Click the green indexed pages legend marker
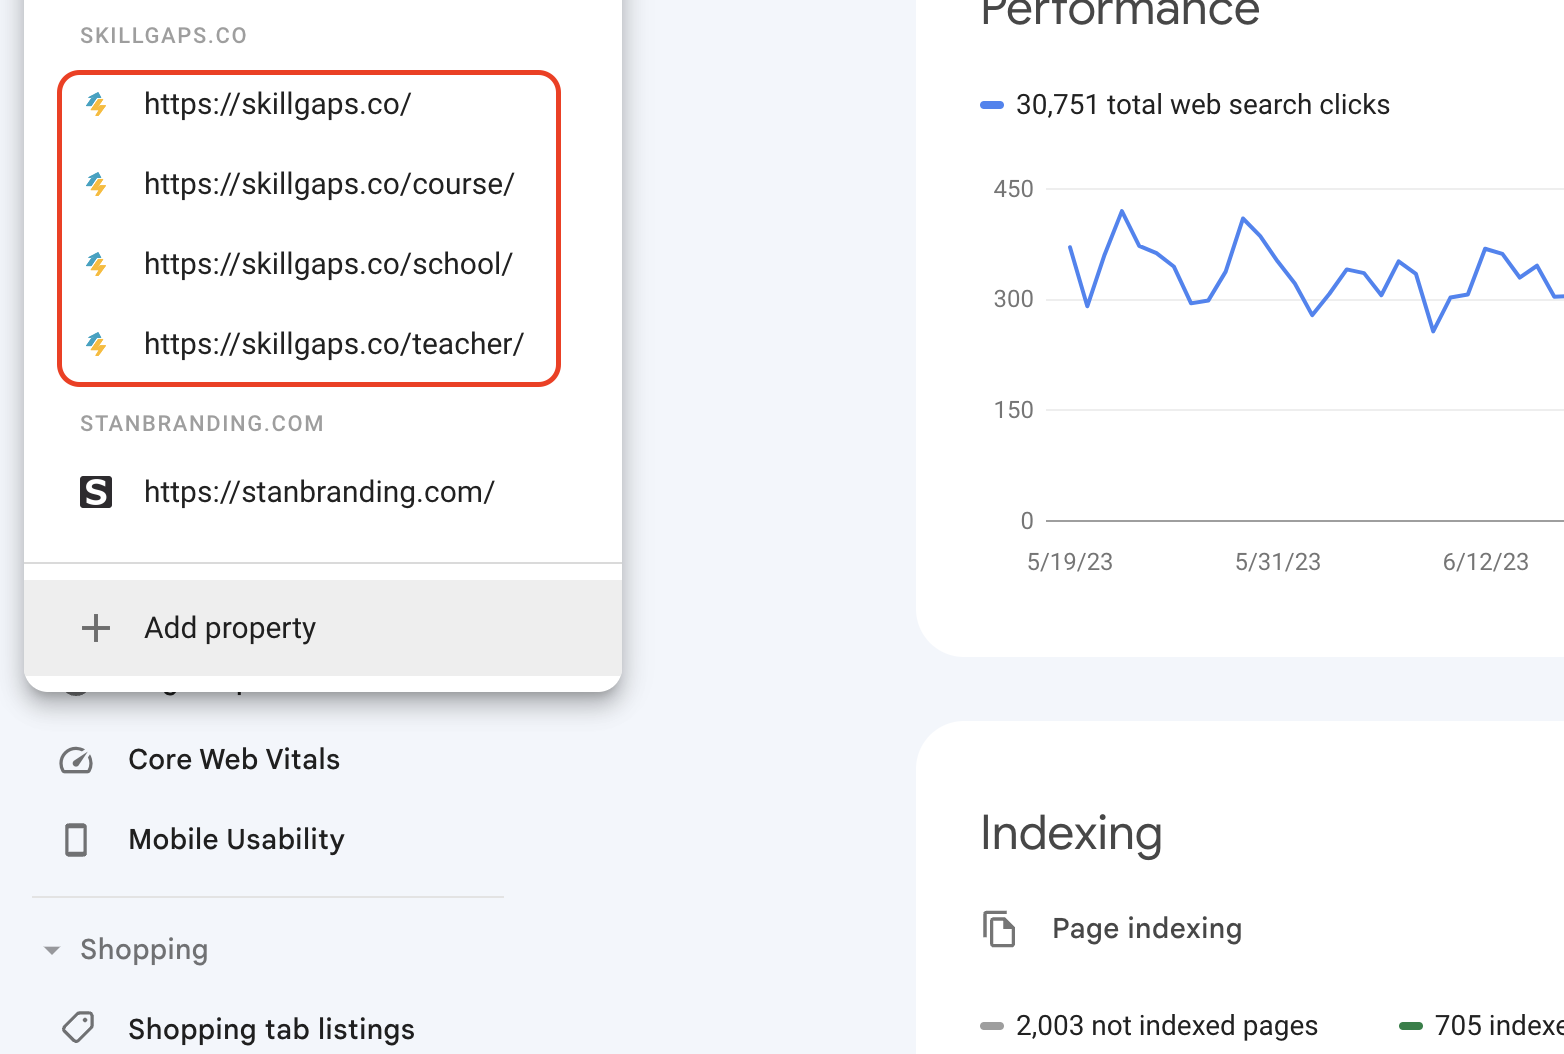Viewport: 1564px width, 1054px height. tap(1410, 1026)
